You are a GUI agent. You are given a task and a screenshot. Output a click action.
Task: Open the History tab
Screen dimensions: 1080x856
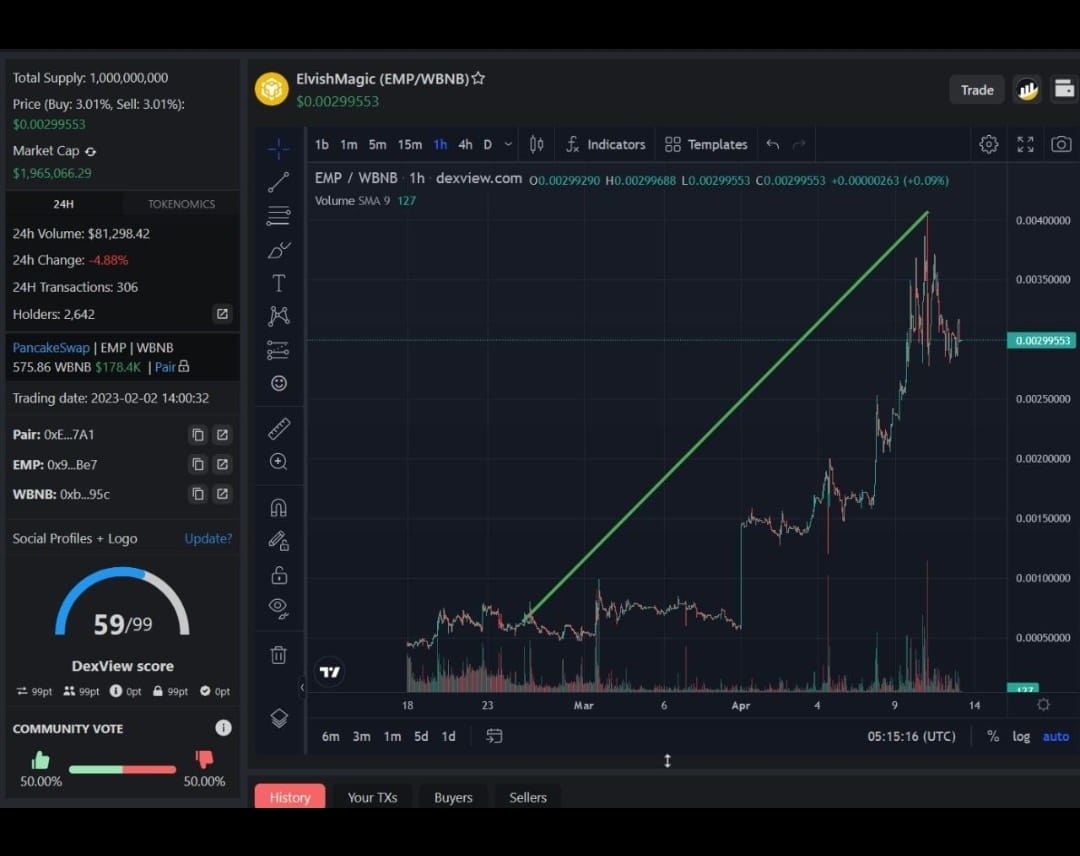pos(290,797)
